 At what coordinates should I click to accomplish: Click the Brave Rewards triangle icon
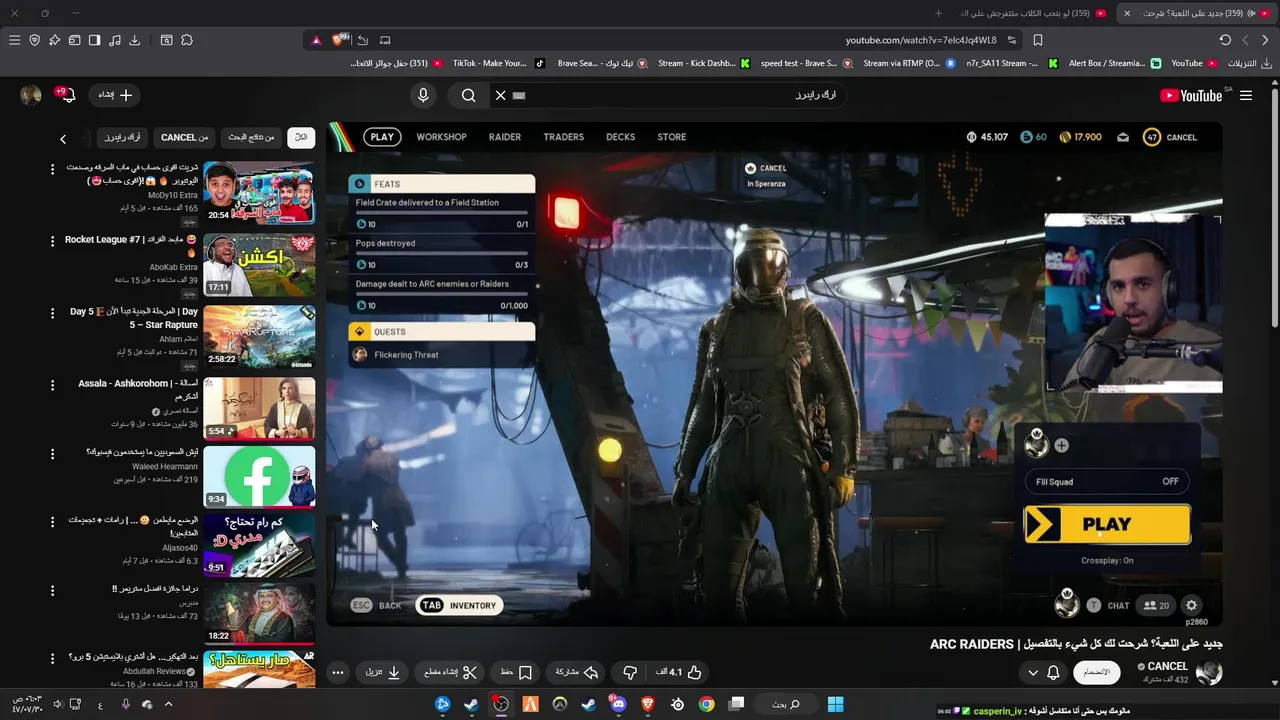pos(316,40)
